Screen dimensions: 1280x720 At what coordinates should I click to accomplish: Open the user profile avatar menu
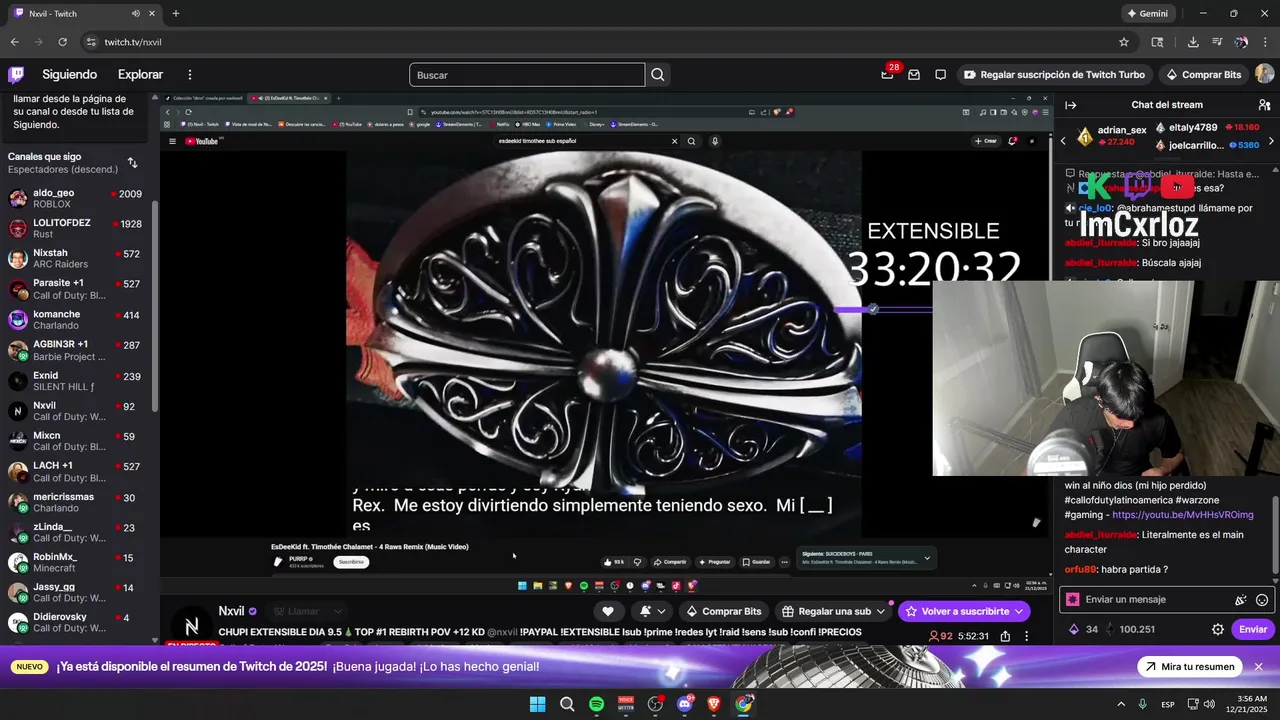[1264, 74]
